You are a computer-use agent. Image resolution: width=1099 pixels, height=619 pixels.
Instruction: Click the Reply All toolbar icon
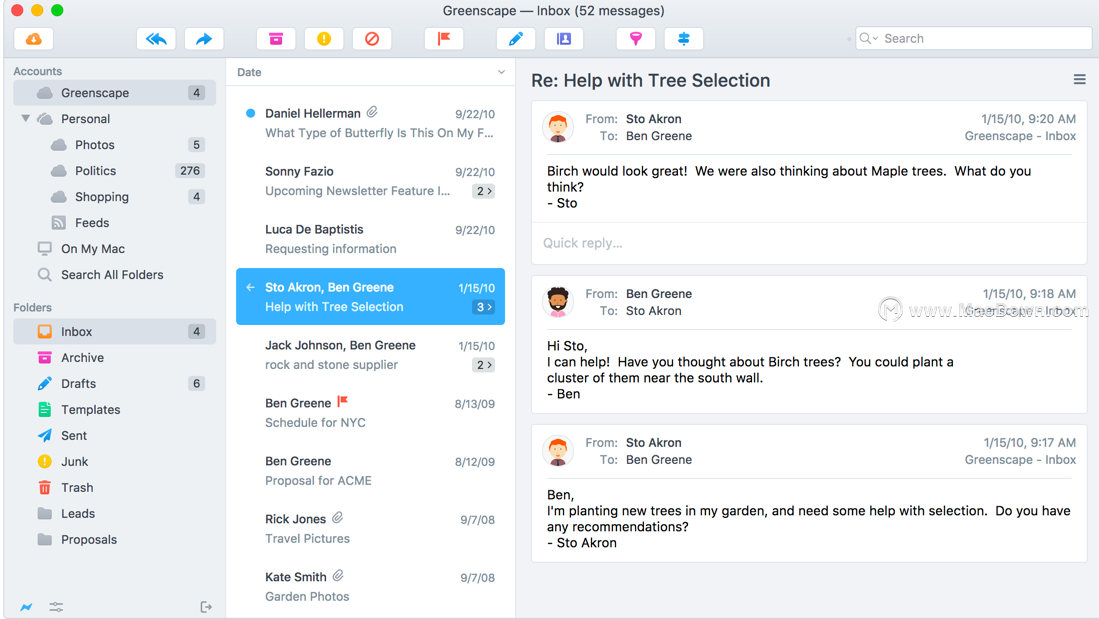coord(156,39)
